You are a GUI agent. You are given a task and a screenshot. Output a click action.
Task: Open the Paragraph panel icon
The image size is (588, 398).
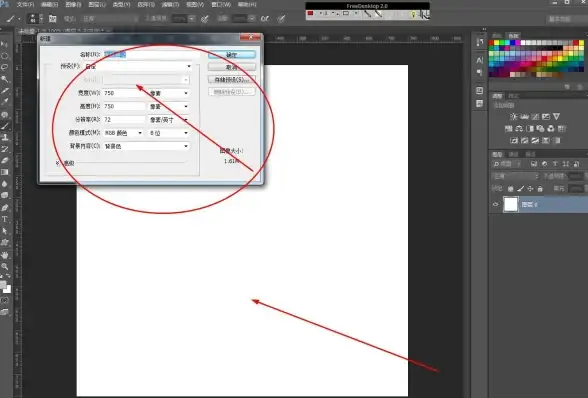[x=480, y=72]
